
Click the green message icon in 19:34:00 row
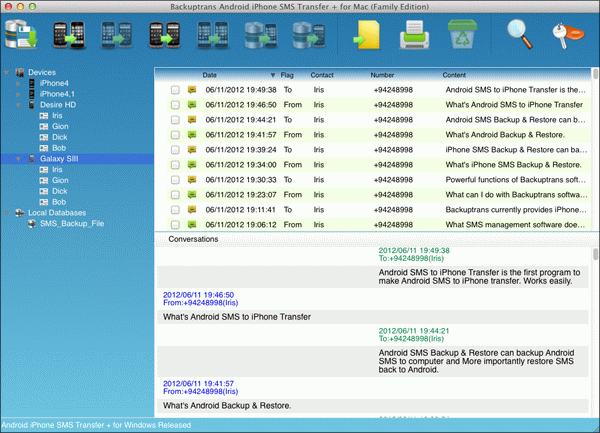click(192, 165)
